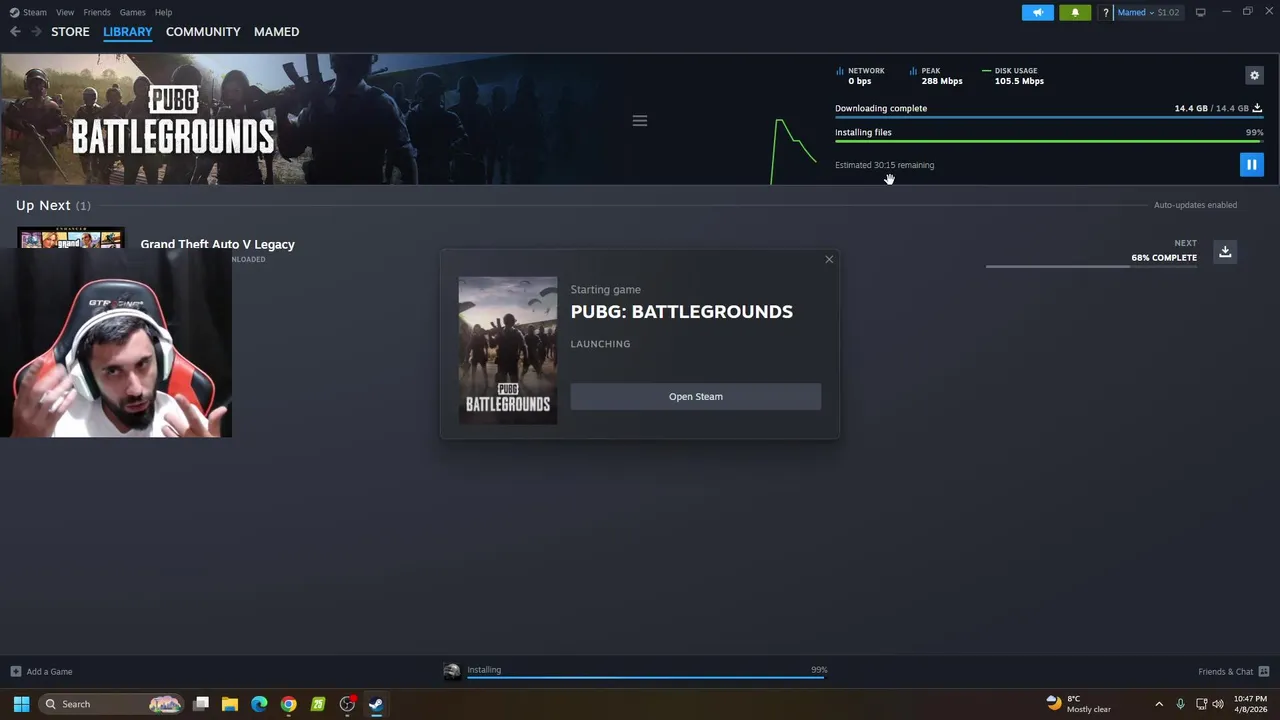Click the Installing files progress bar
Image resolution: width=1280 pixels, height=720 pixels.
pos(1049,141)
